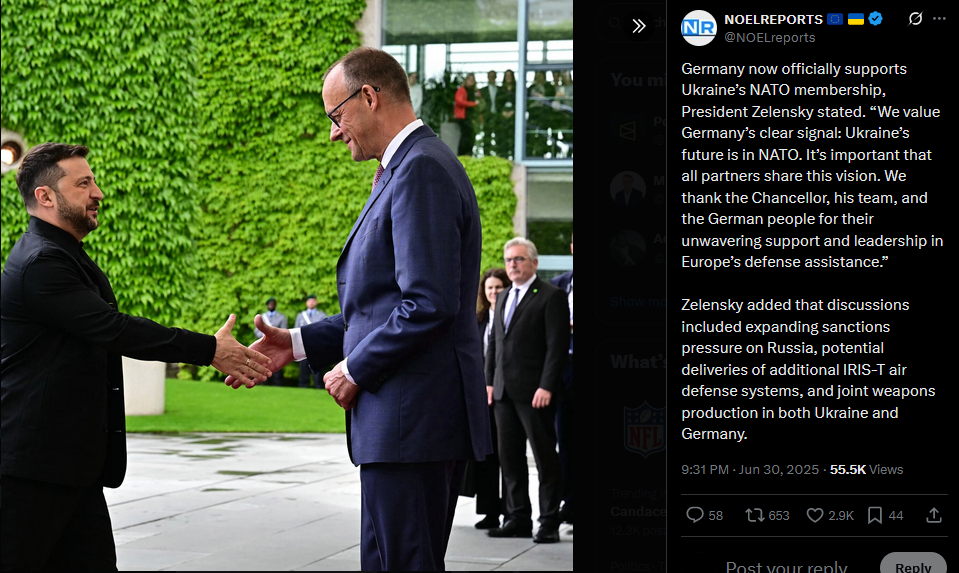Open NOELREPORTS profile avatar
This screenshot has width=959, height=573.
click(698, 28)
